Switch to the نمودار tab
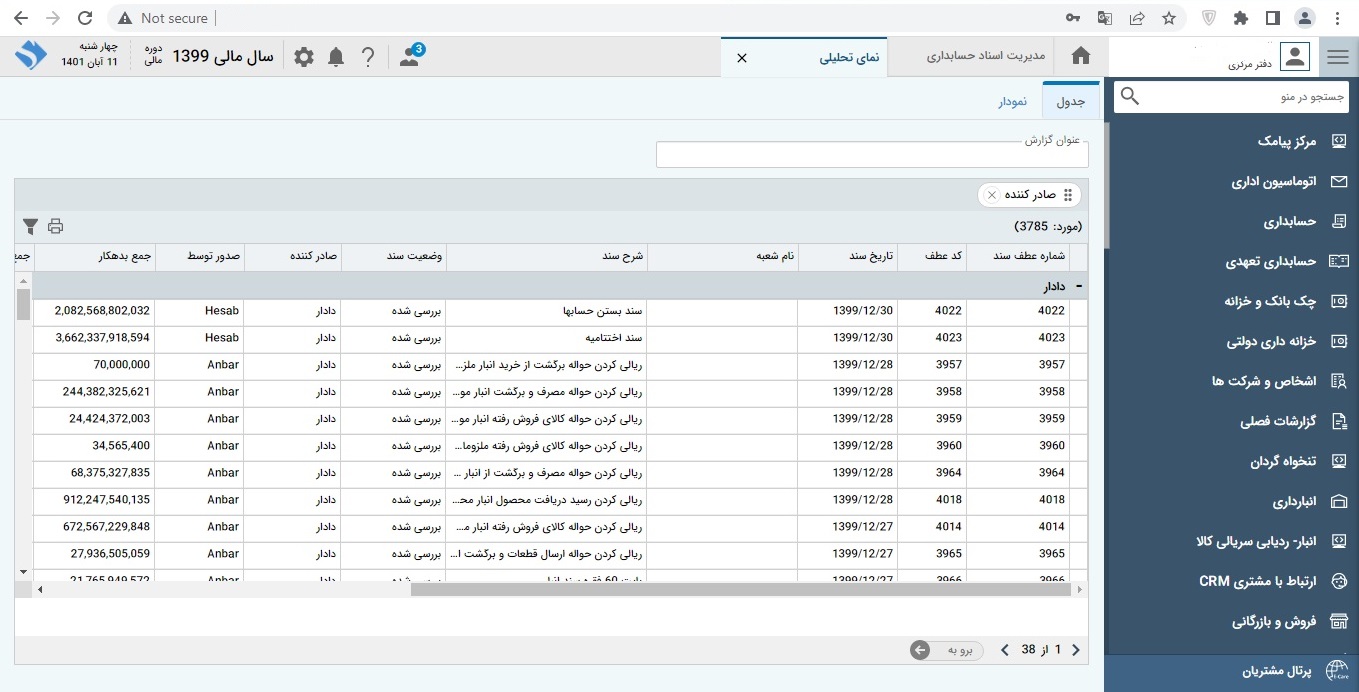This screenshot has width=1359, height=692. point(1012,102)
